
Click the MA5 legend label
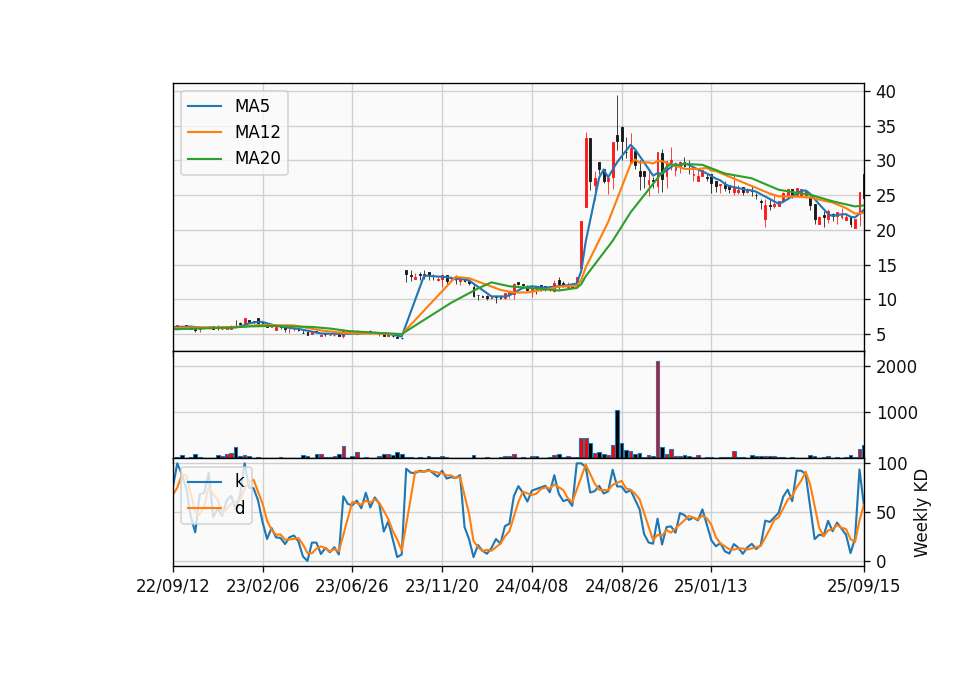(252, 106)
